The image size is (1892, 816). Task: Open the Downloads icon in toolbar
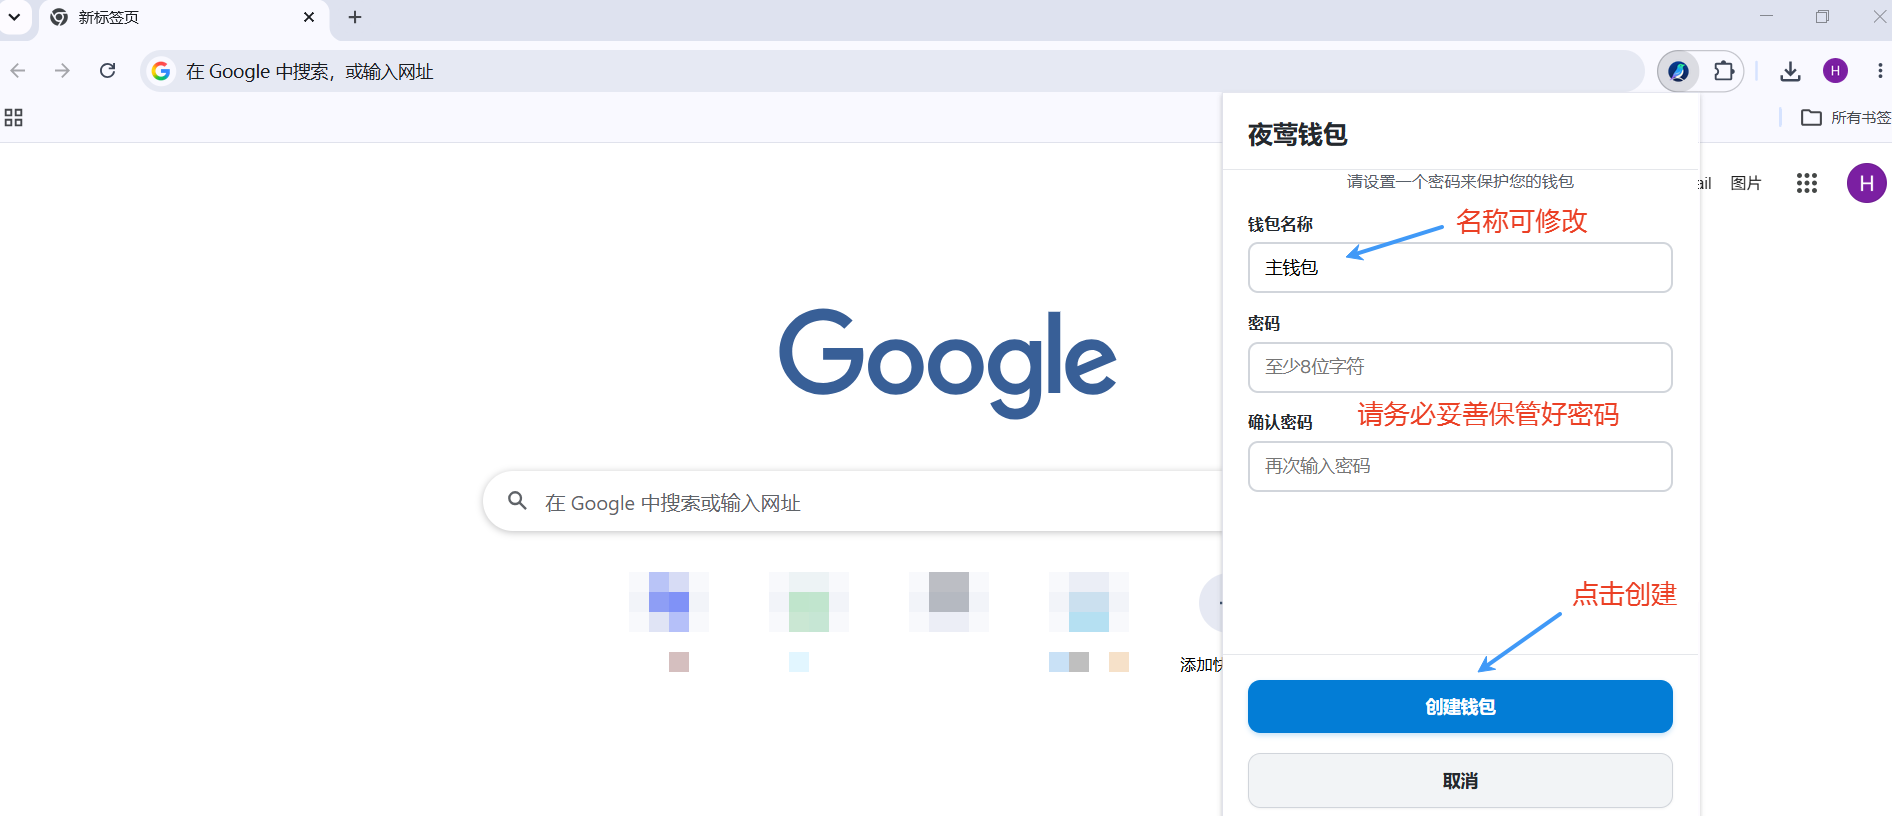(x=1790, y=71)
